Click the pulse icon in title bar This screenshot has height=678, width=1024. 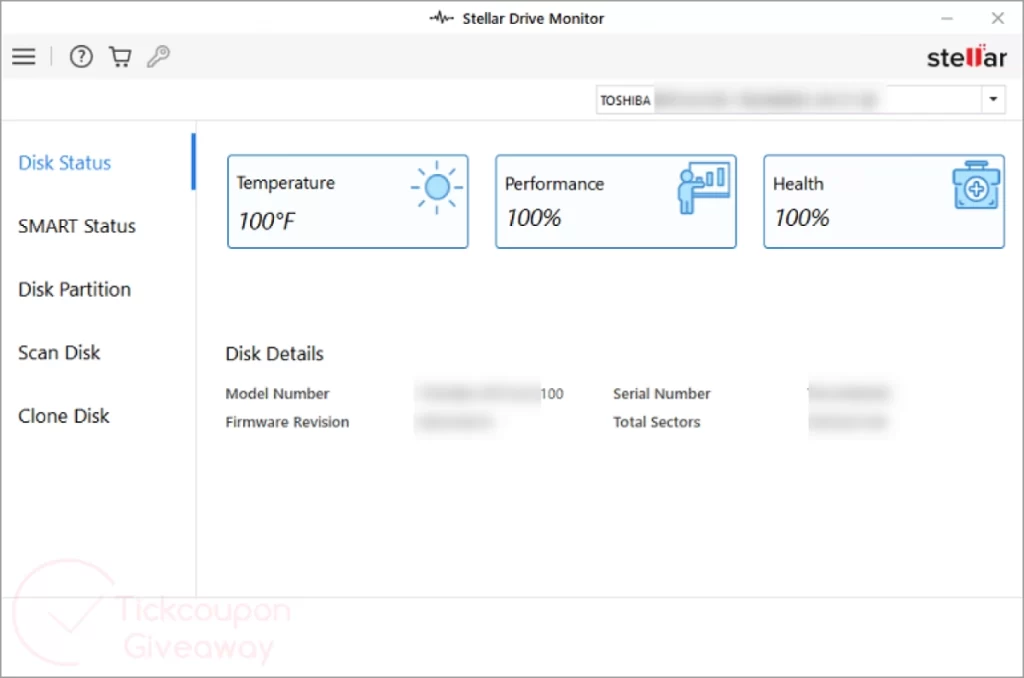[442, 18]
